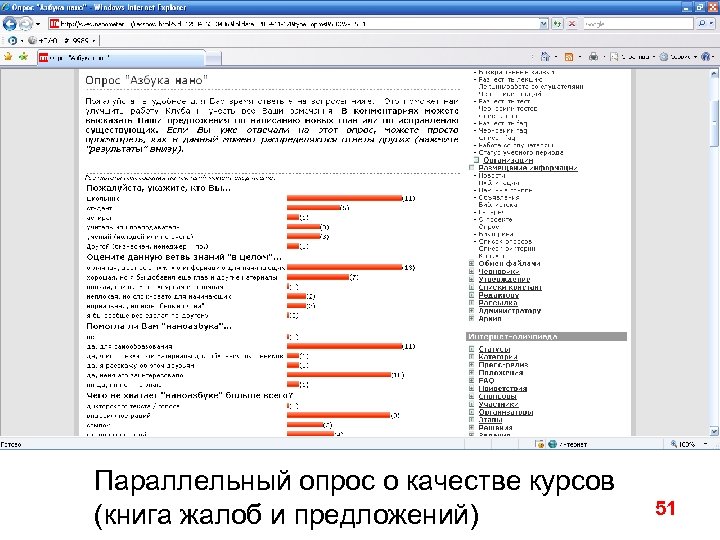The width and height of the screenshot is (720, 540).
Task: Open the zoom level dropdown arrow
Action: 705,444
